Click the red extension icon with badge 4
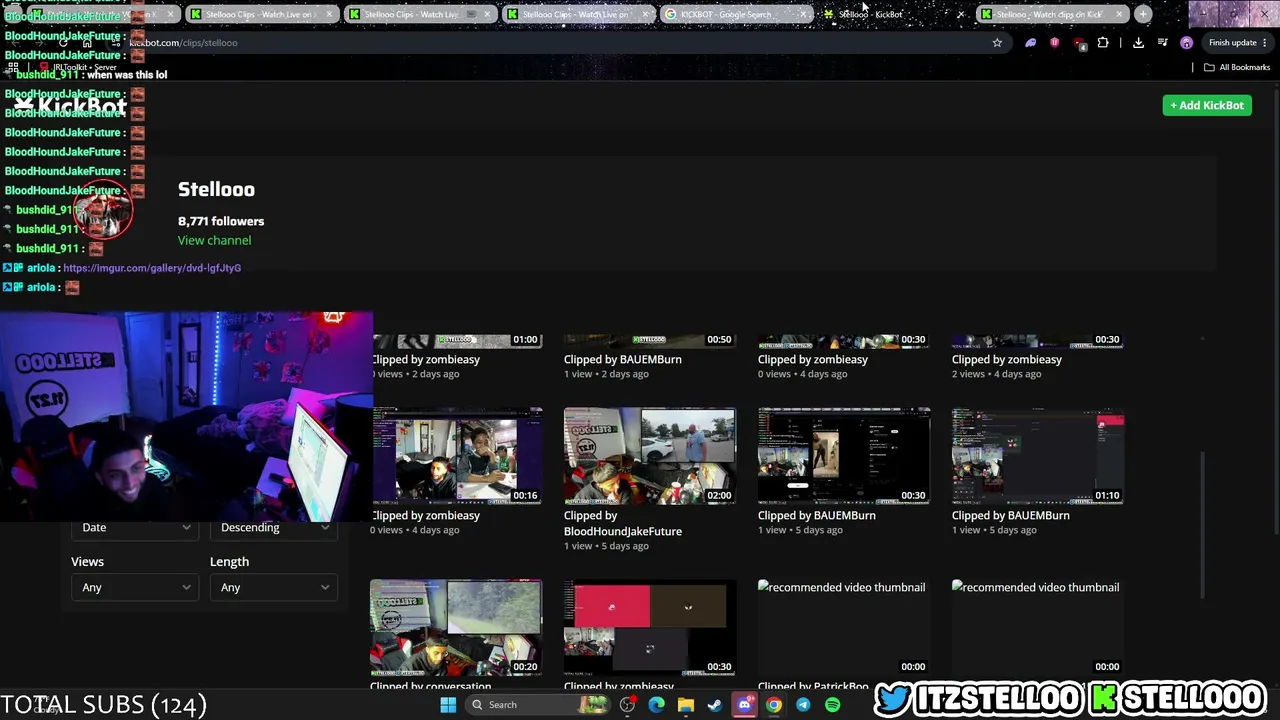 pyautogui.click(x=1079, y=43)
